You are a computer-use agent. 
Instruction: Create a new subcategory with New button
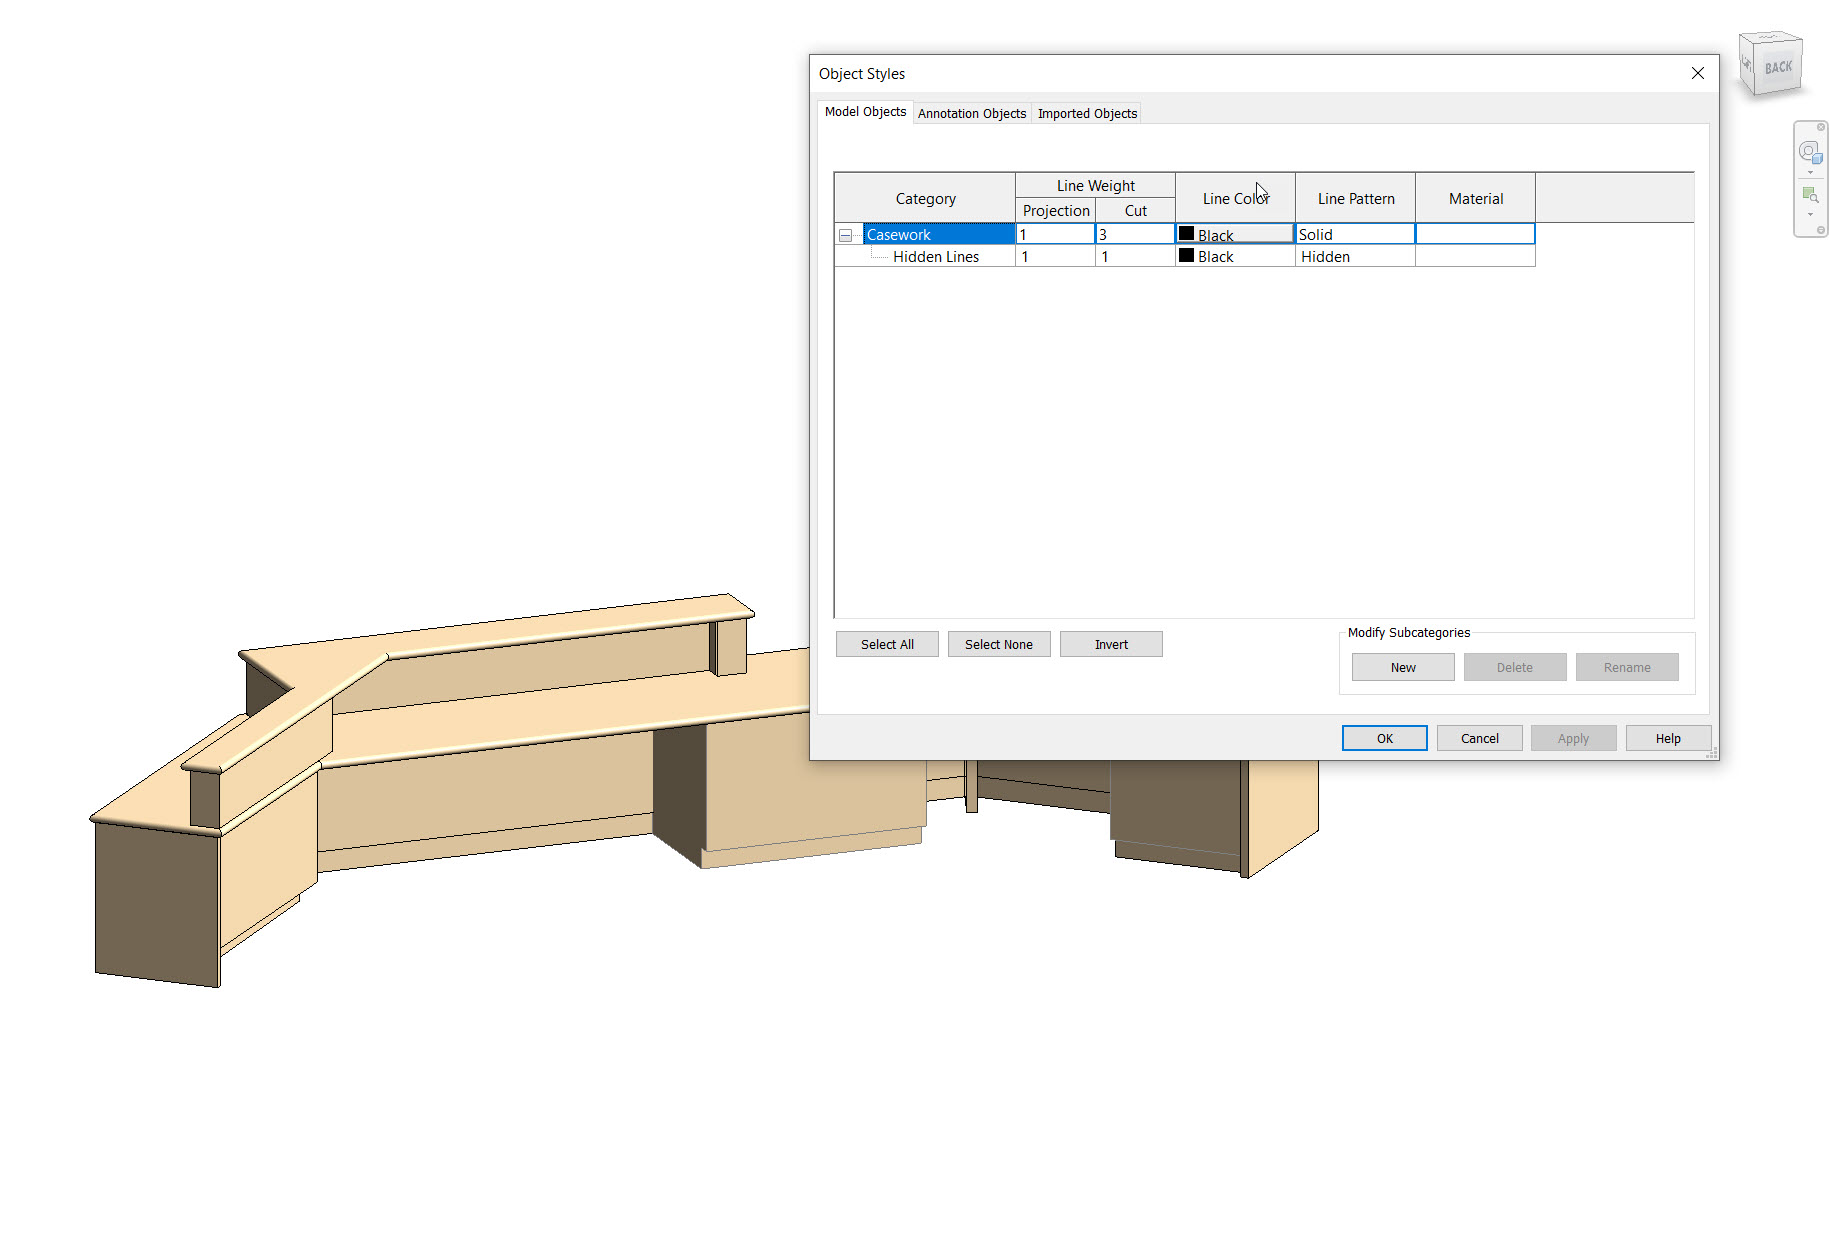pos(1402,666)
